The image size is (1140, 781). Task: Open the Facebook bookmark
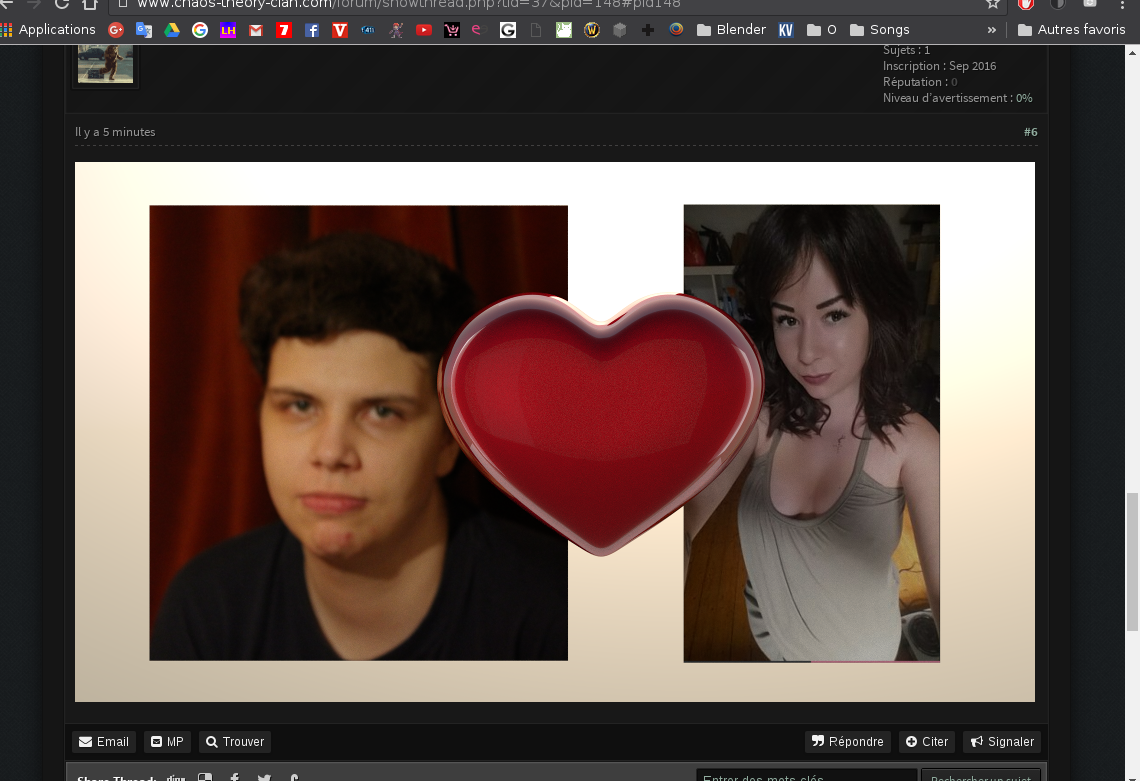(312, 30)
